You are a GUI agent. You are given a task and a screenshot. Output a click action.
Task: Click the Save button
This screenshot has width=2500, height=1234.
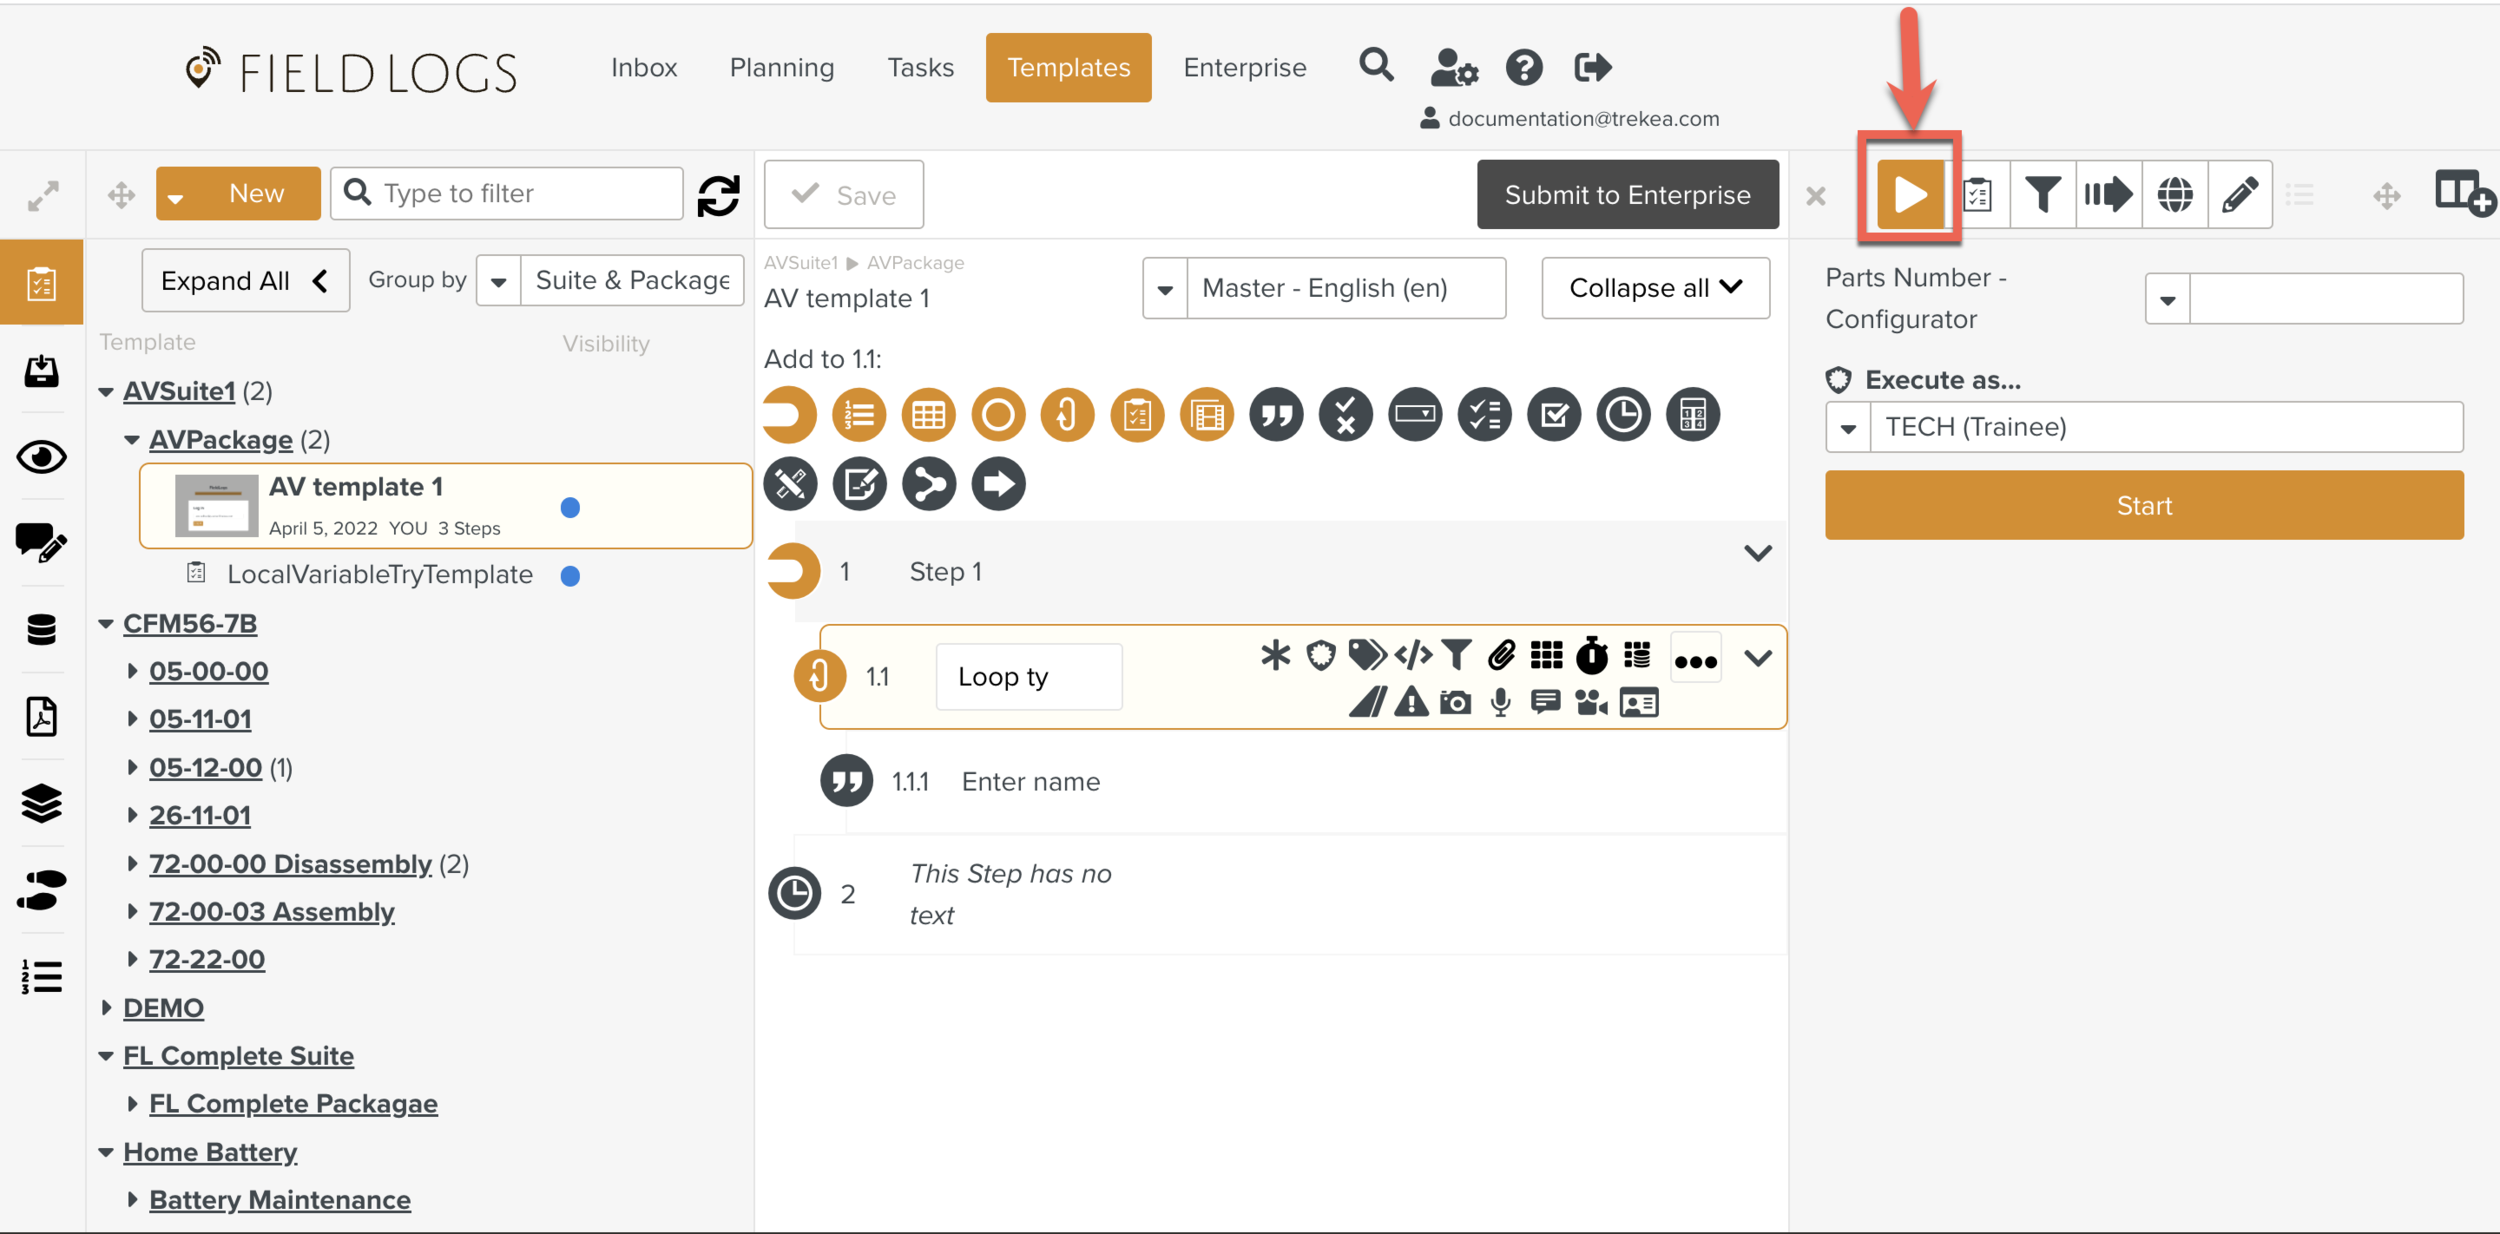pyautogui.click(x=844, y=195)
